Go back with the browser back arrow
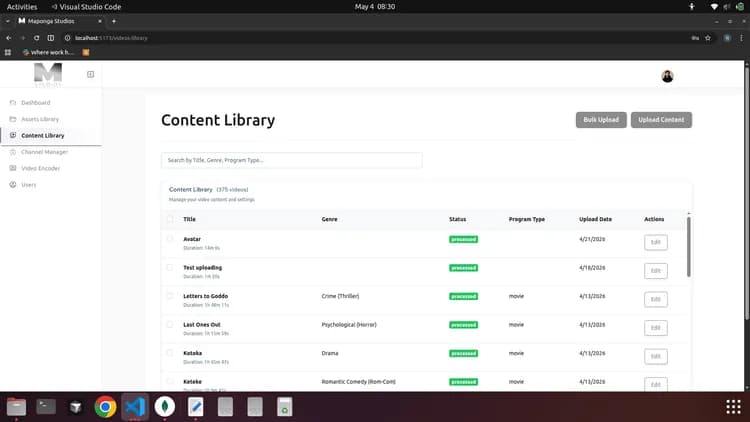The width and height of the screenshot is (750, 422). tap(9, 38)
